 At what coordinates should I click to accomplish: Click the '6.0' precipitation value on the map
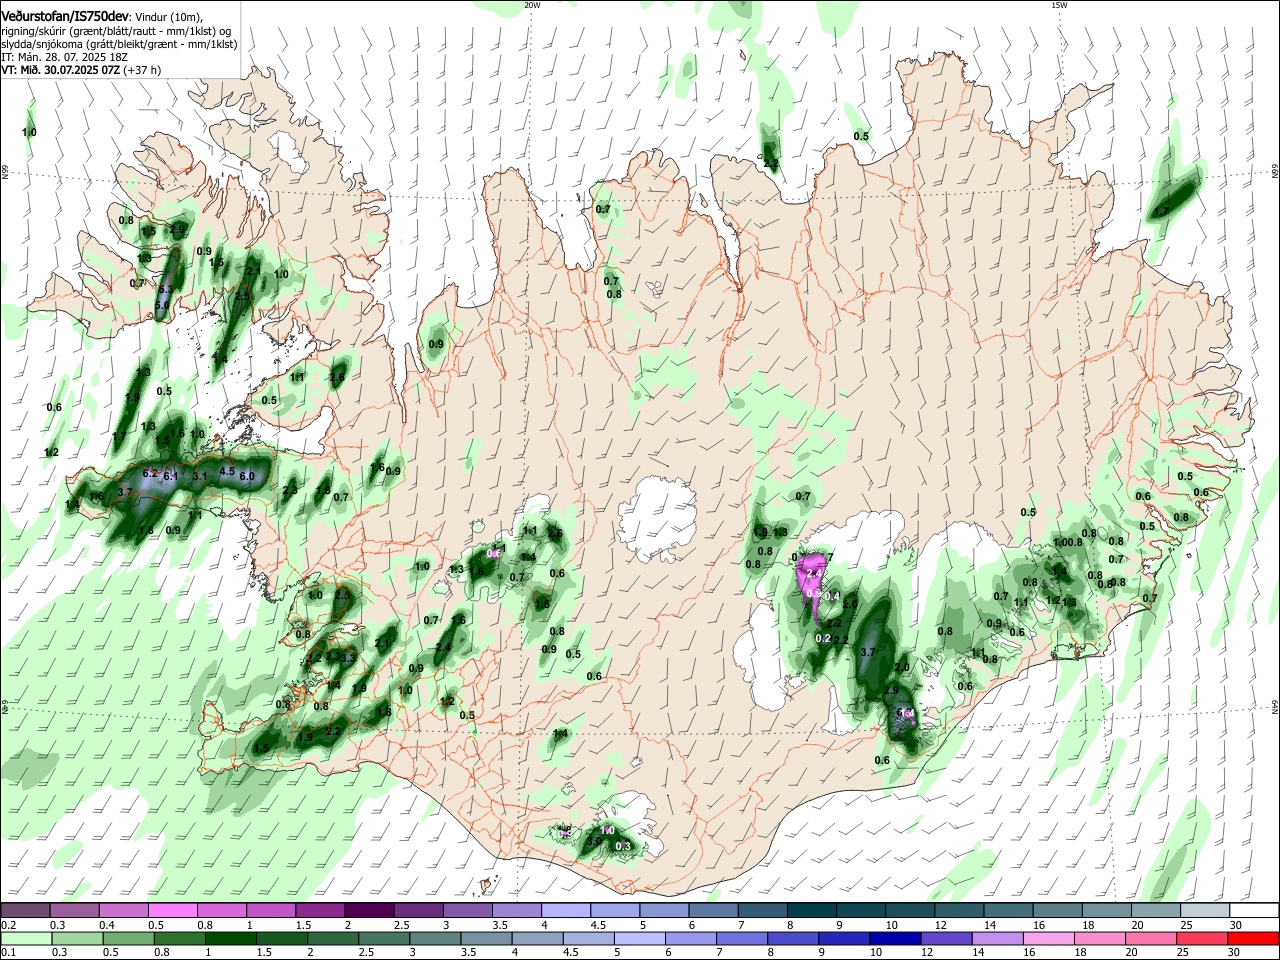point(246,476)
